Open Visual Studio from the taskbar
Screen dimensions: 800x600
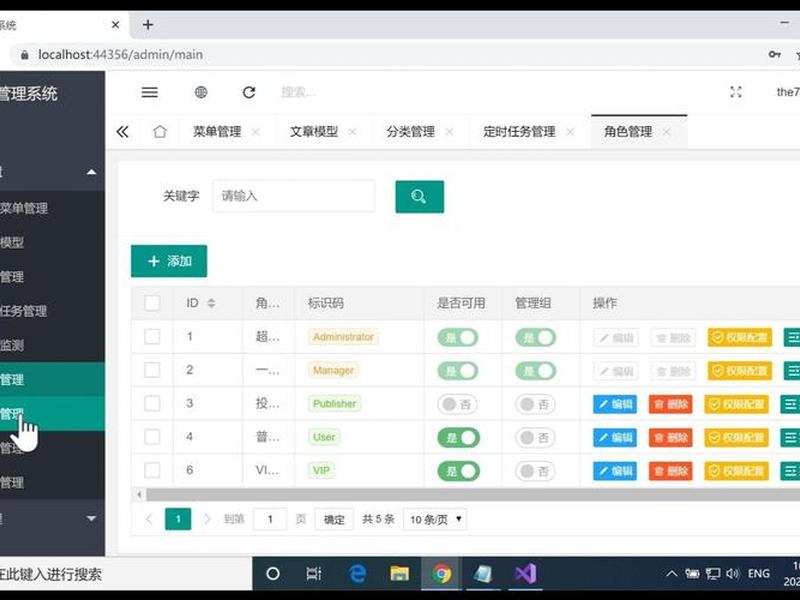(x=526, y=574)
